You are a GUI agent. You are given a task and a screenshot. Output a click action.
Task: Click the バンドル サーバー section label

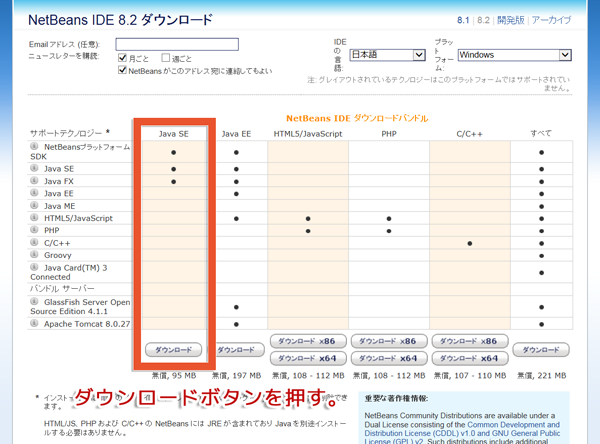(x=62, y=288)
